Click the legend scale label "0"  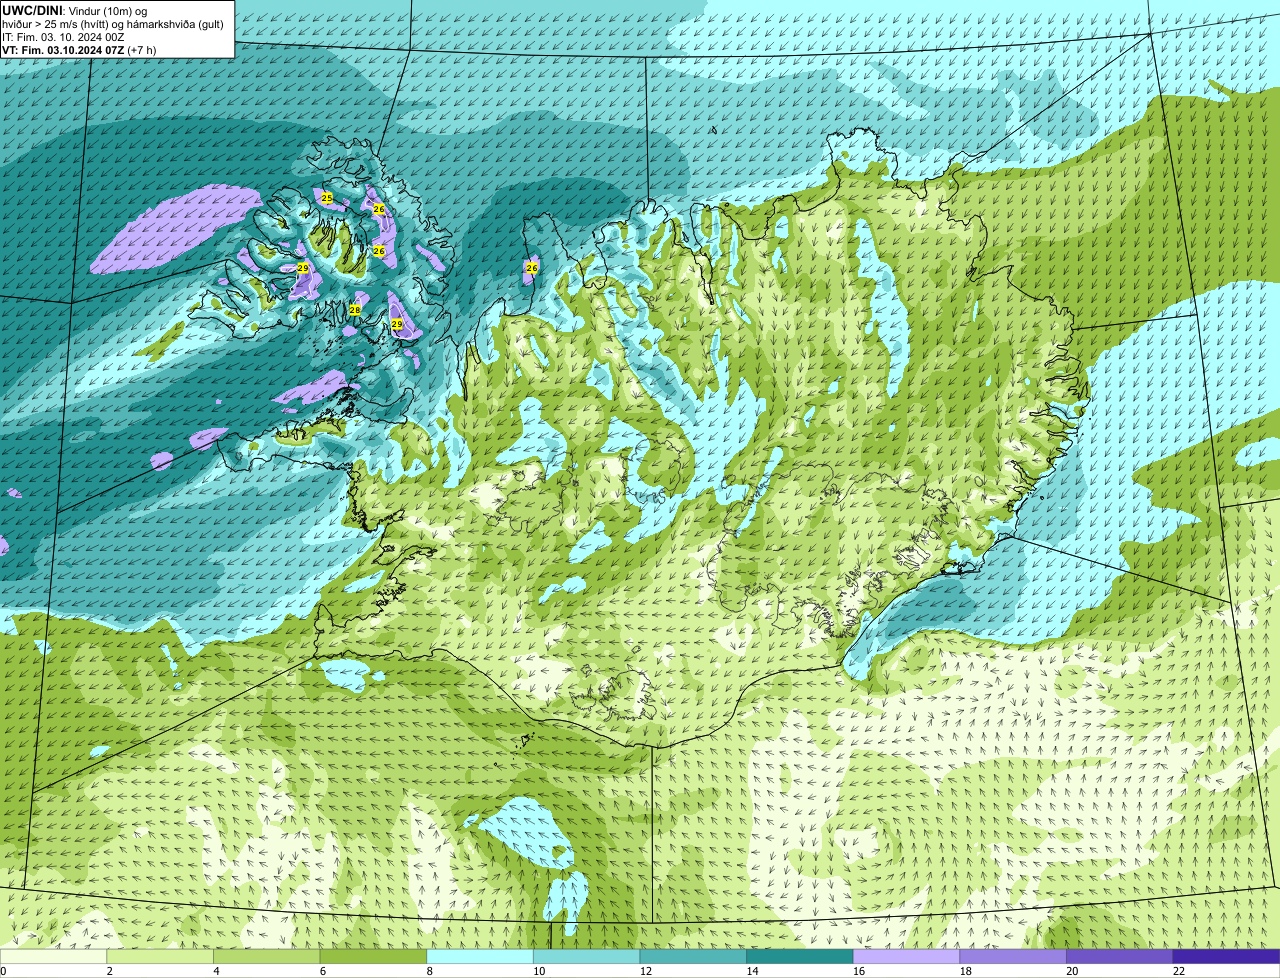tap(3, 971)
